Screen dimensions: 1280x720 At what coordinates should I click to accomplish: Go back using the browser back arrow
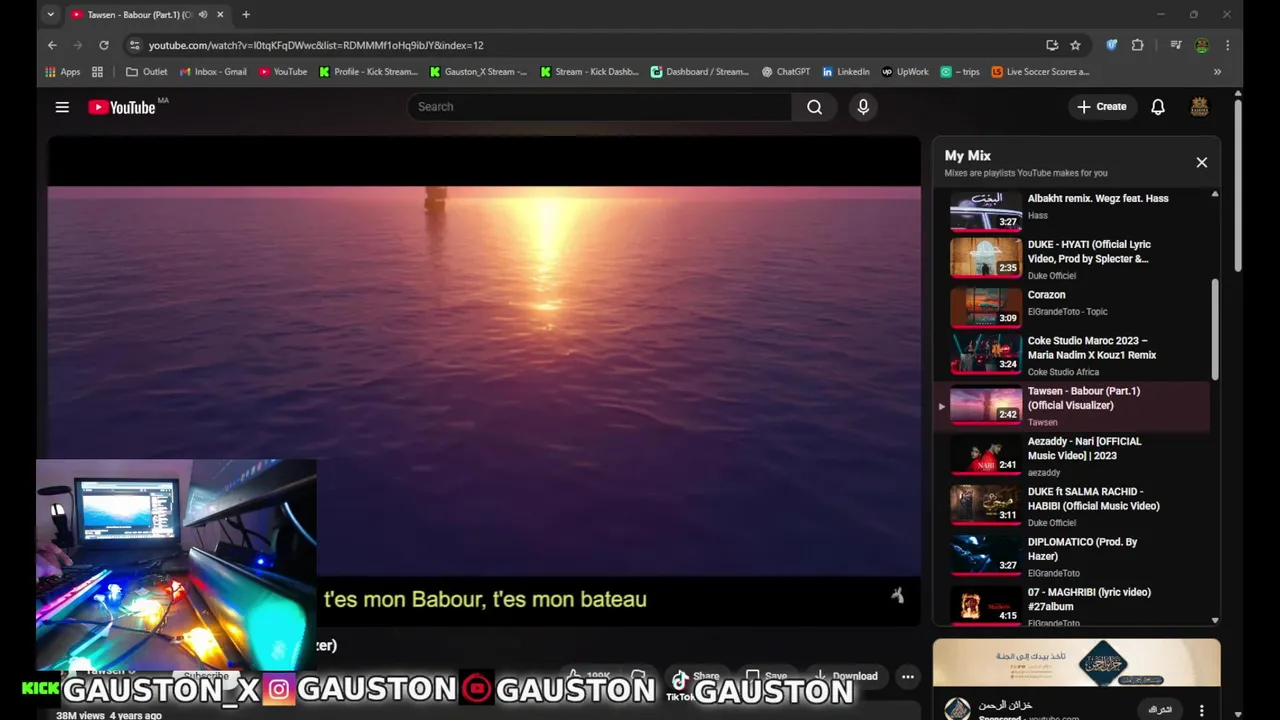pyautogui.click(x=52, y=45)
